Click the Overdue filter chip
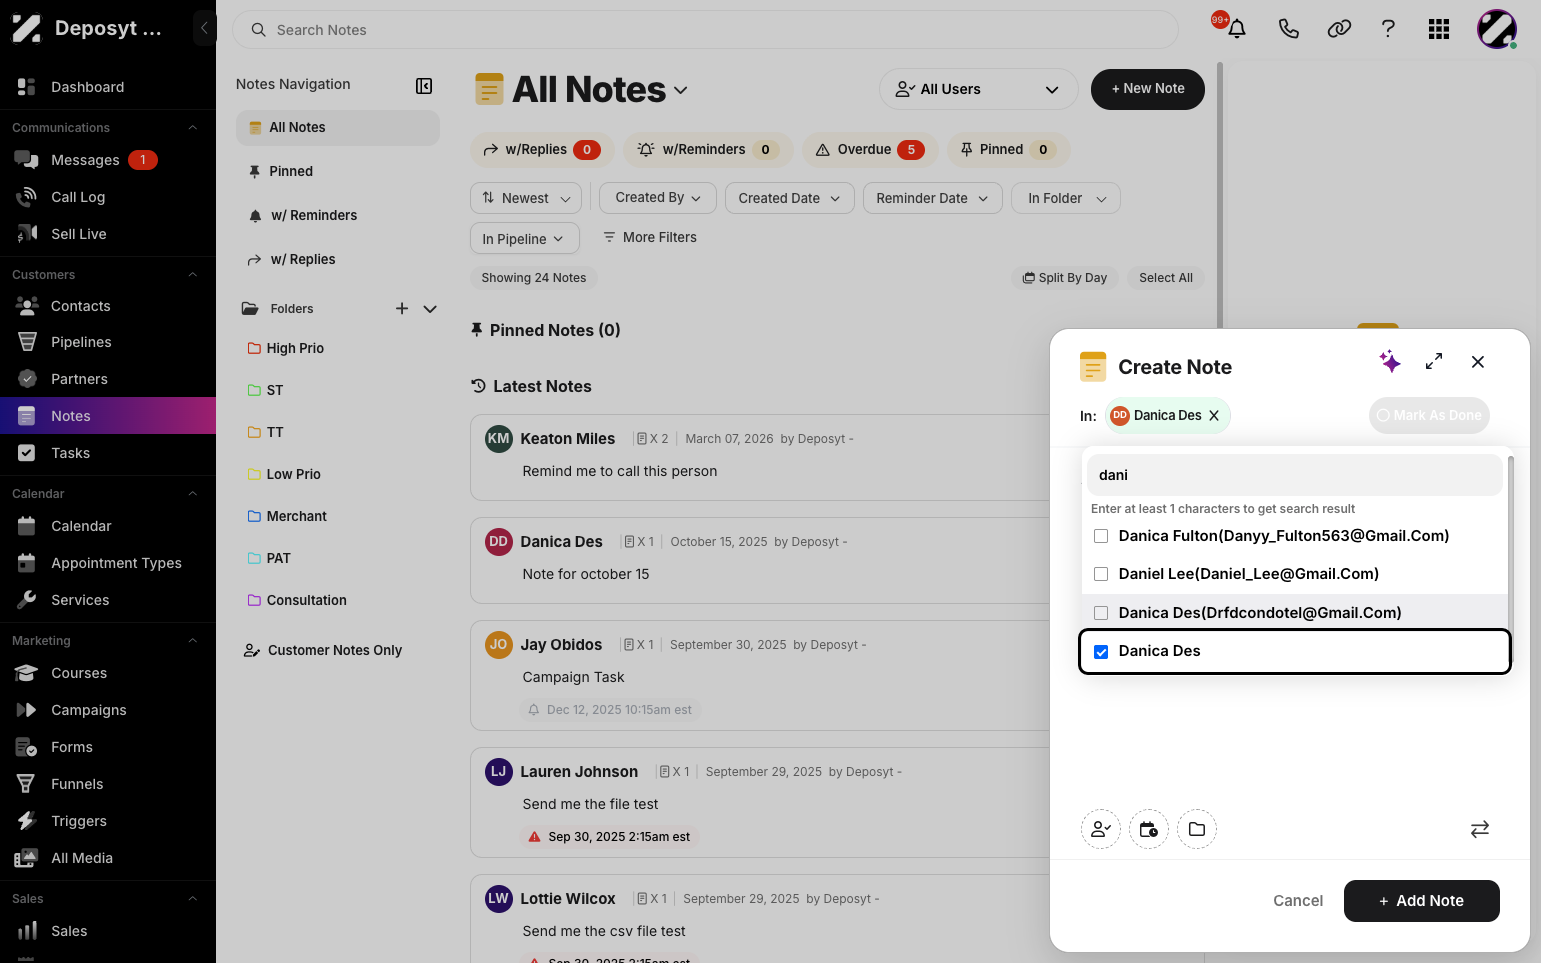Image resolution: width=1541 pixels, height=963 pixels. (870, 150)
